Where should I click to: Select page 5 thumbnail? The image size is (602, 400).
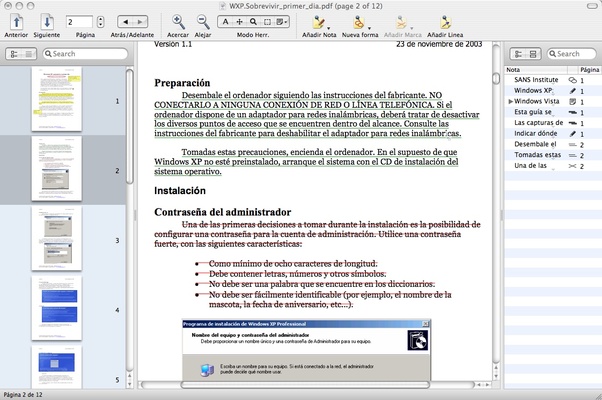56,367
